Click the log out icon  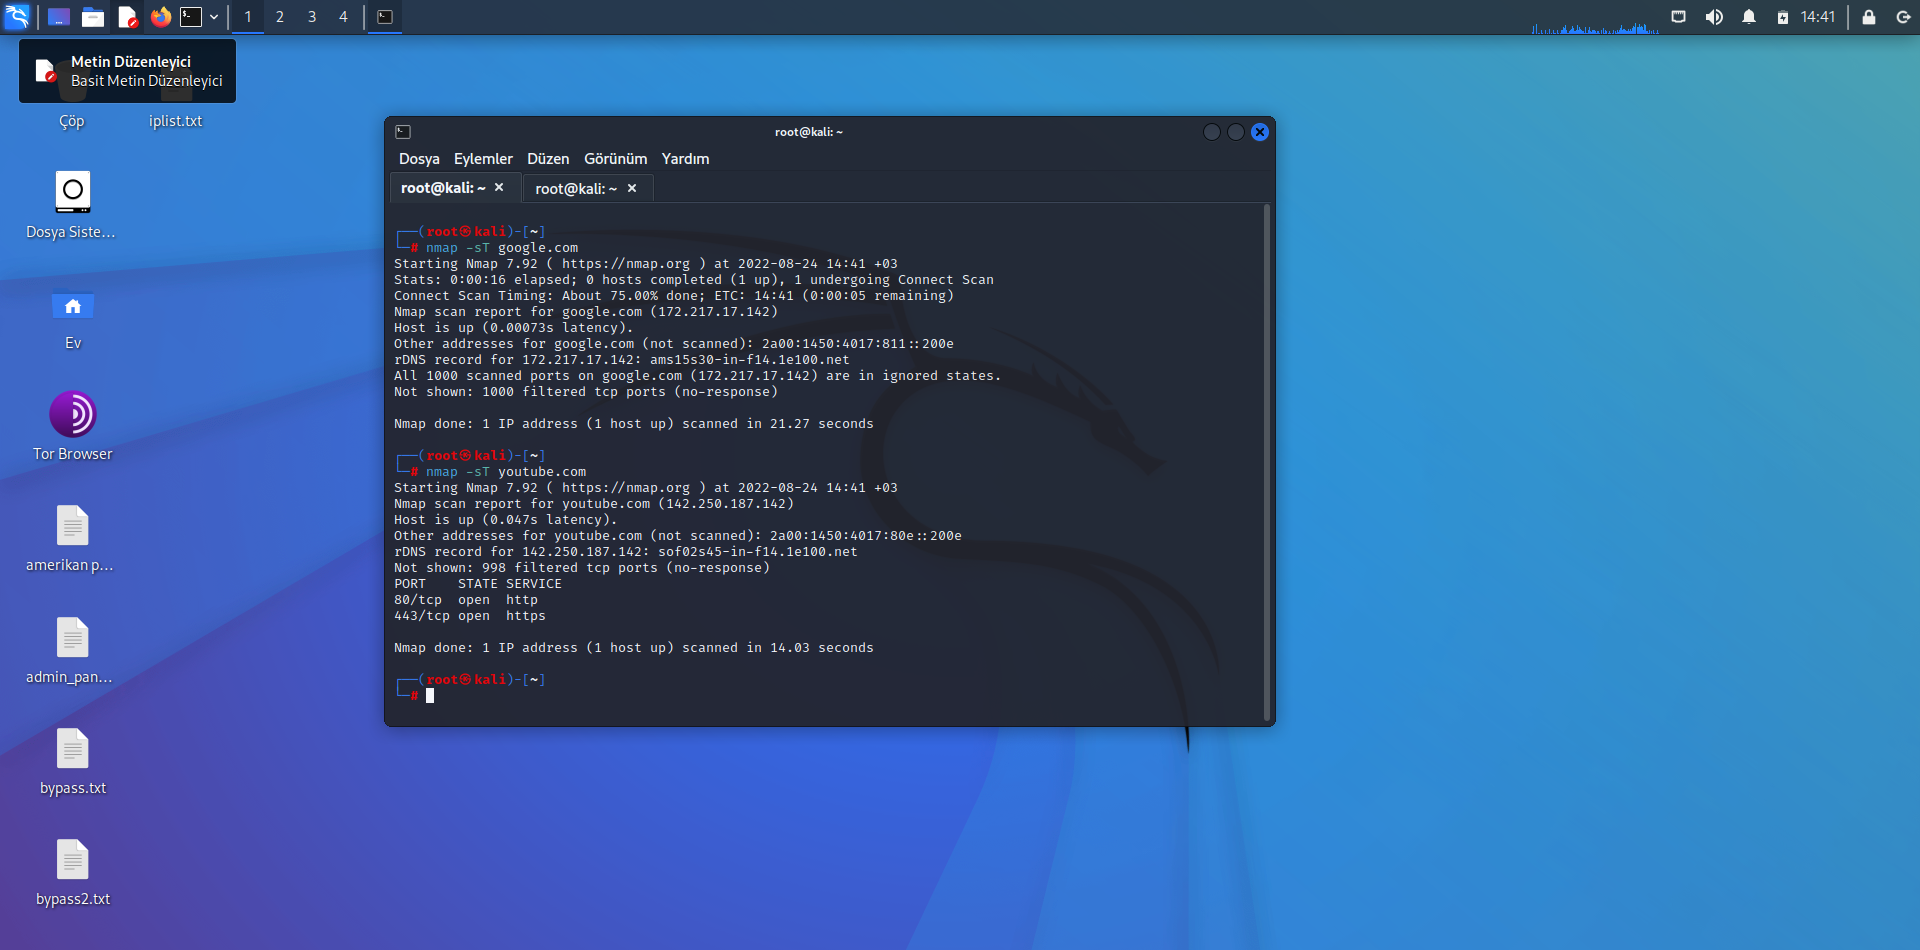(1903, 17)
